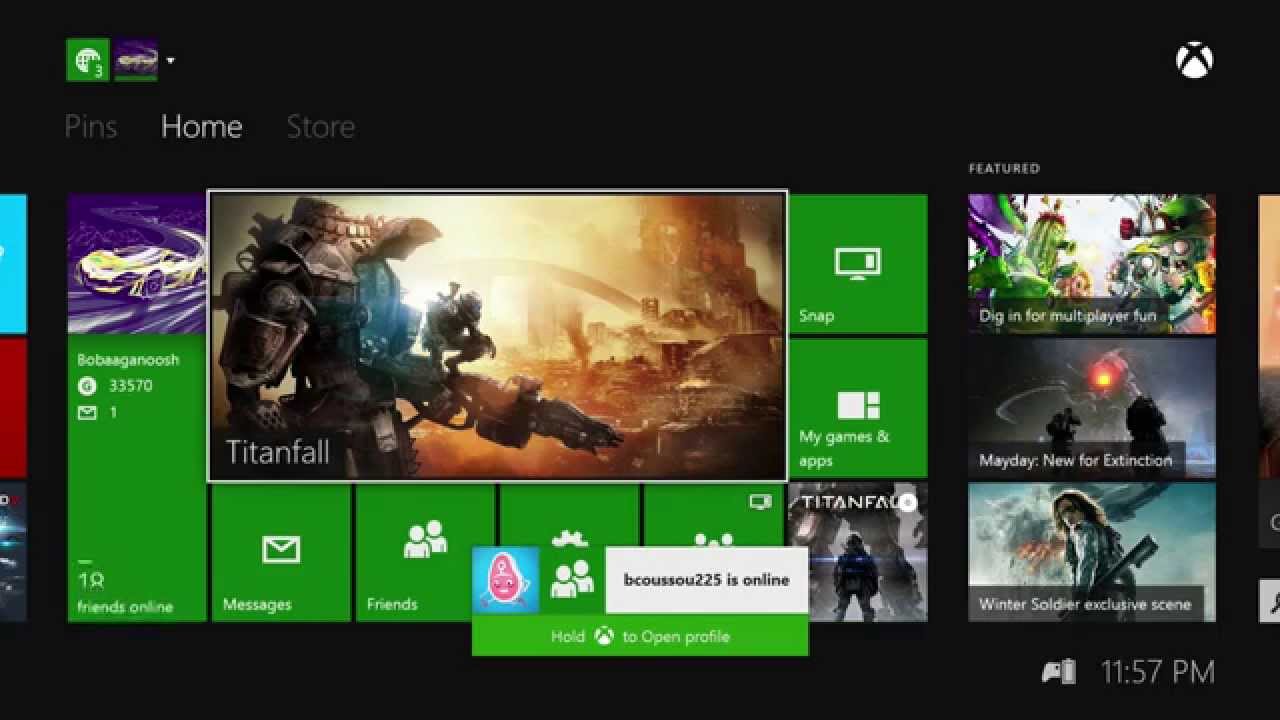Click the Bobaaganoosh gamertag text
The height and width of the screenshot is (720, 1280).
(x=128, y=360)
